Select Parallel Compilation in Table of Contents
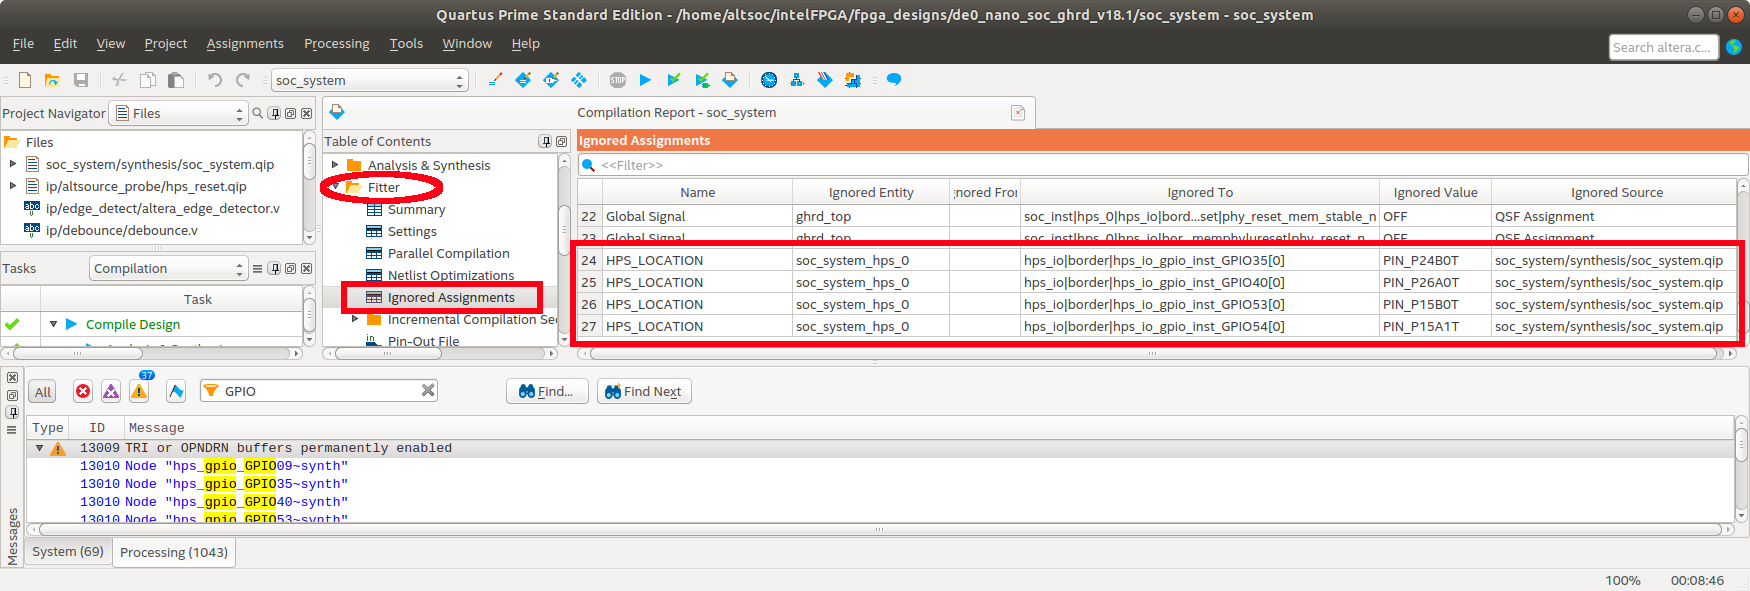 point(448,254)
